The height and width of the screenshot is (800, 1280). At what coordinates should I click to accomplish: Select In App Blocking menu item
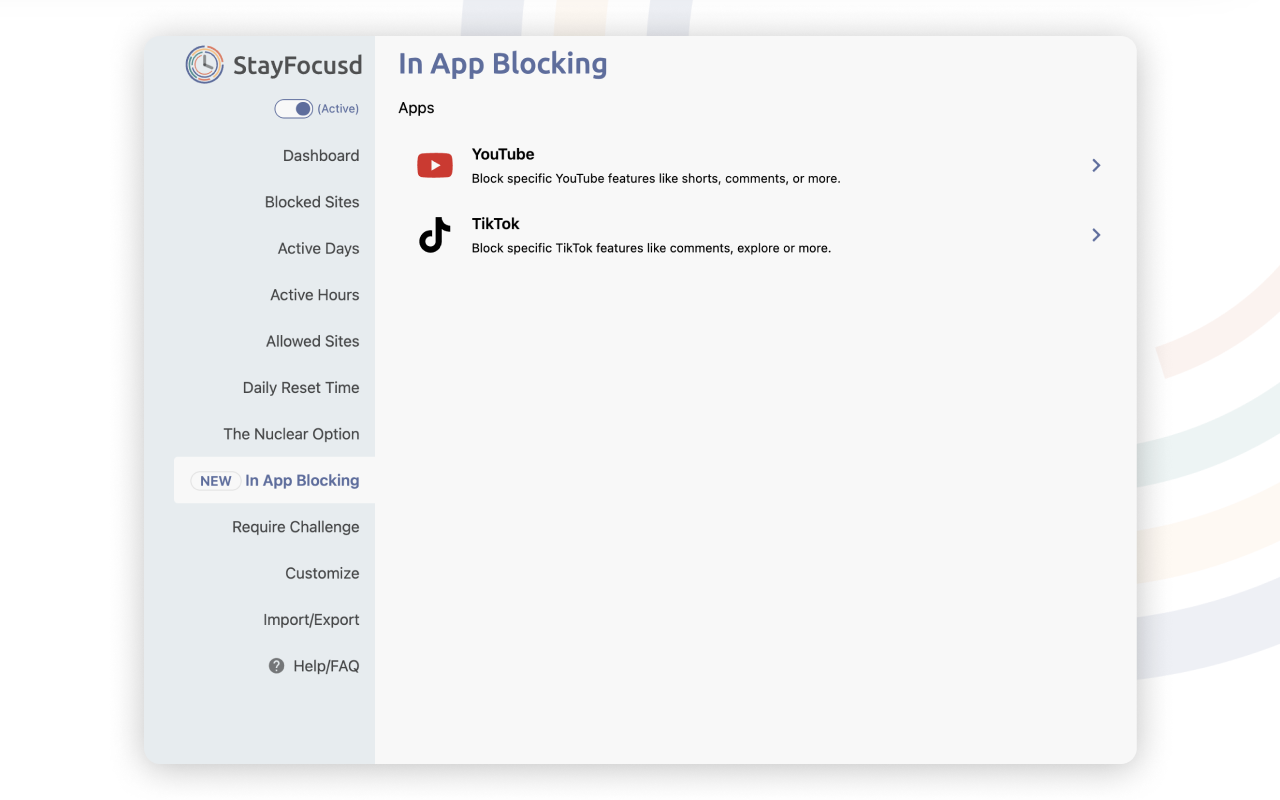coord(274,481)
